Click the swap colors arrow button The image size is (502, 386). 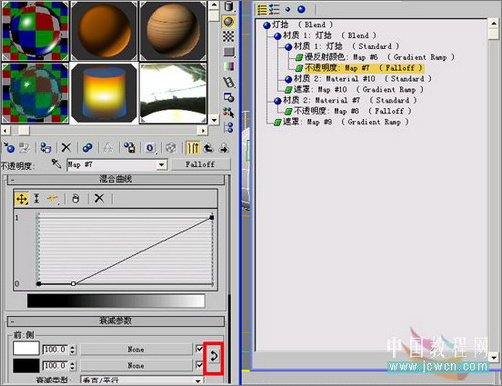click(x=214, y=356)
